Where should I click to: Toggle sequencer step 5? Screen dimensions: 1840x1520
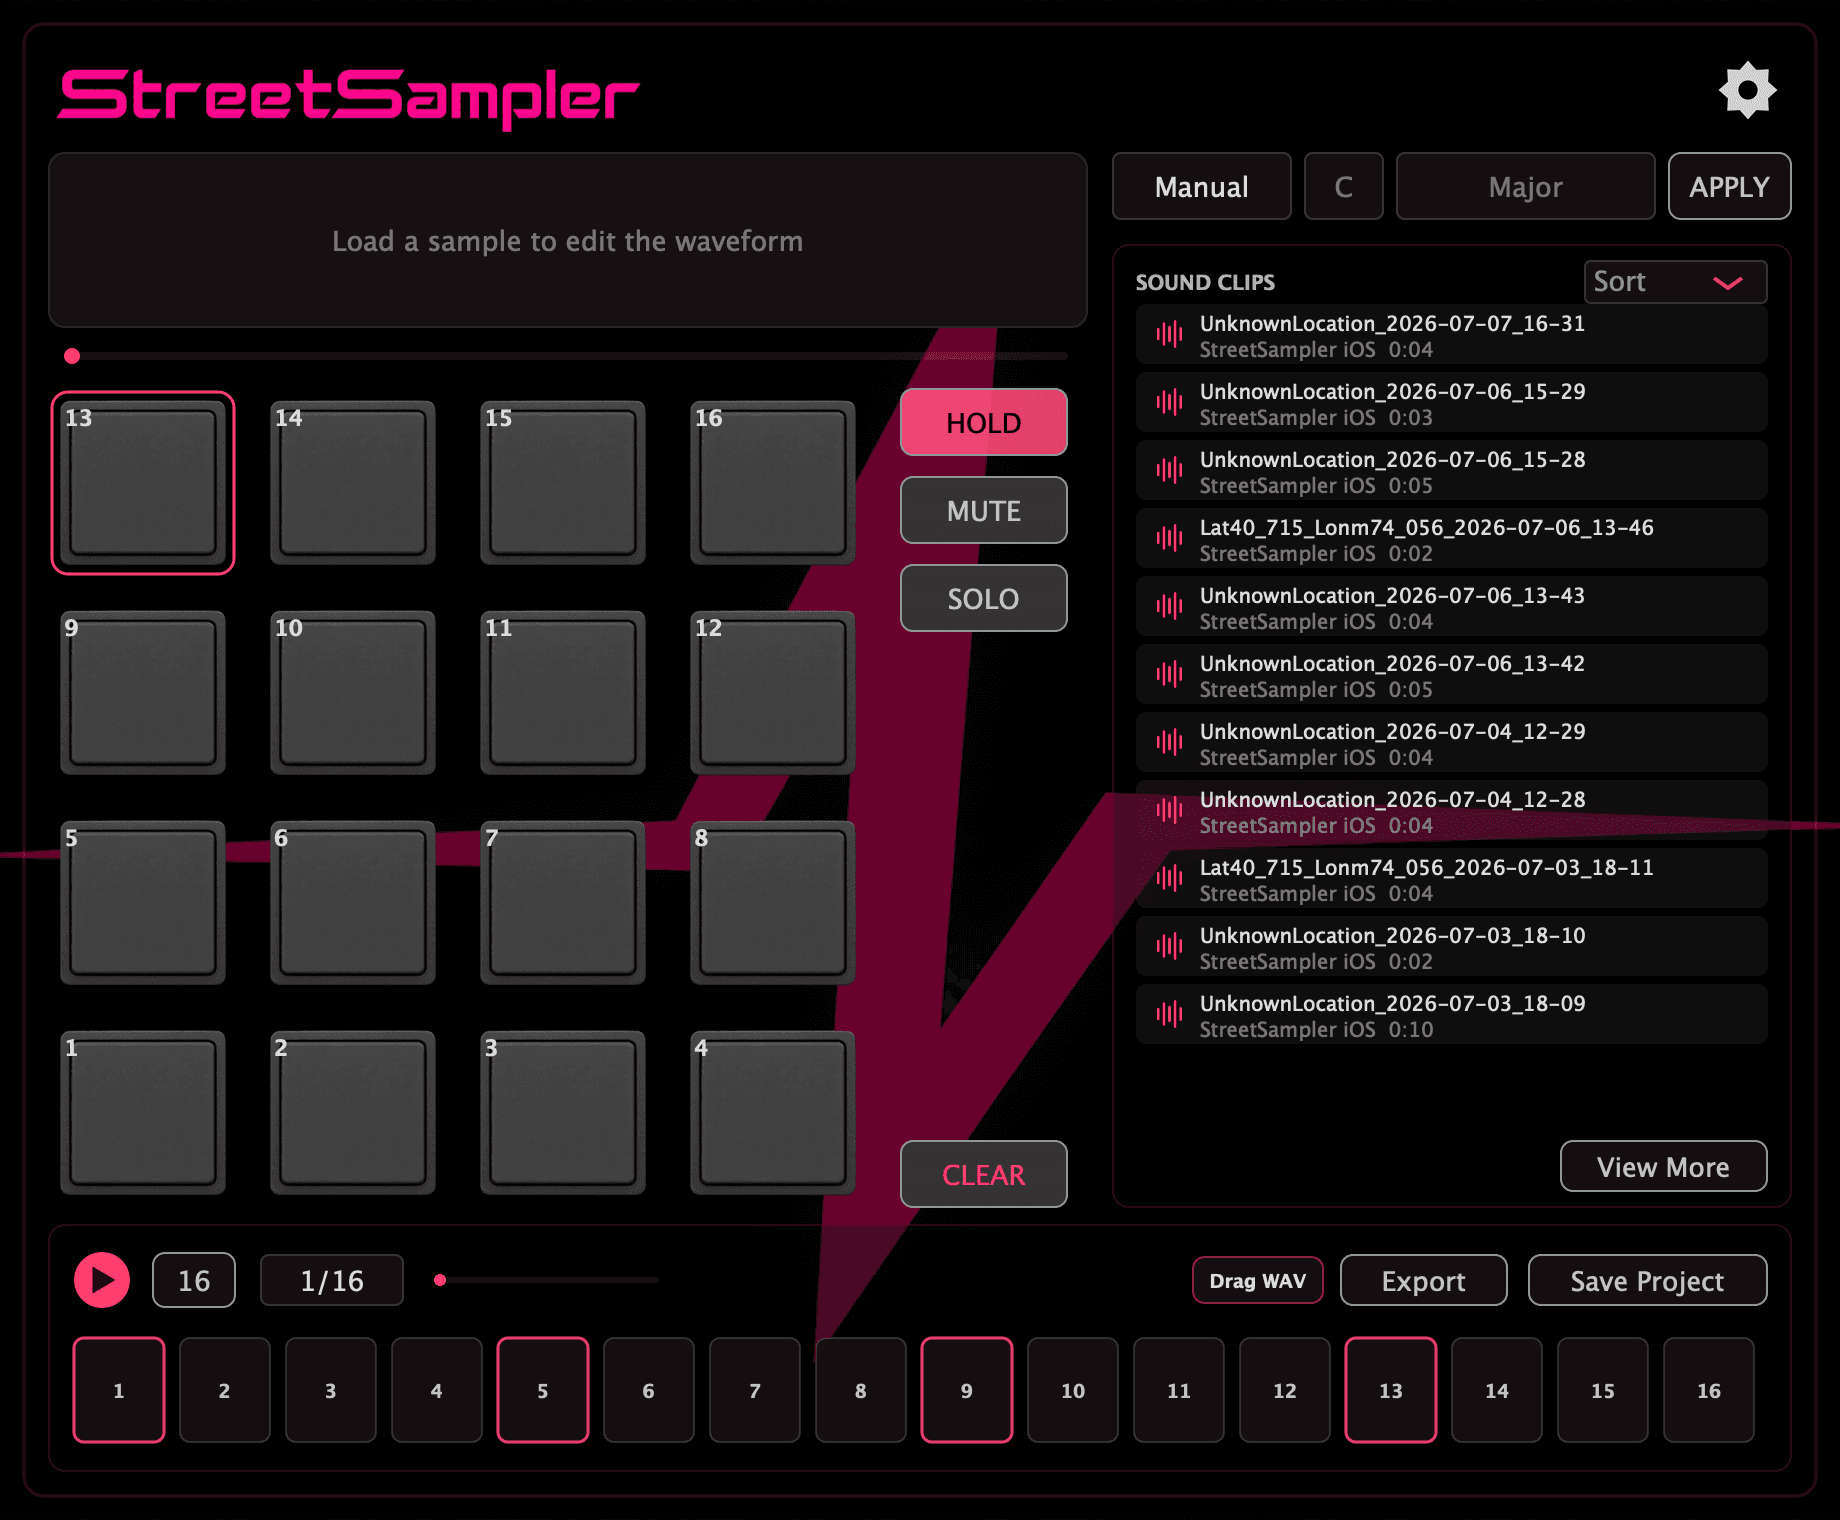click(x=543, y=1390)
